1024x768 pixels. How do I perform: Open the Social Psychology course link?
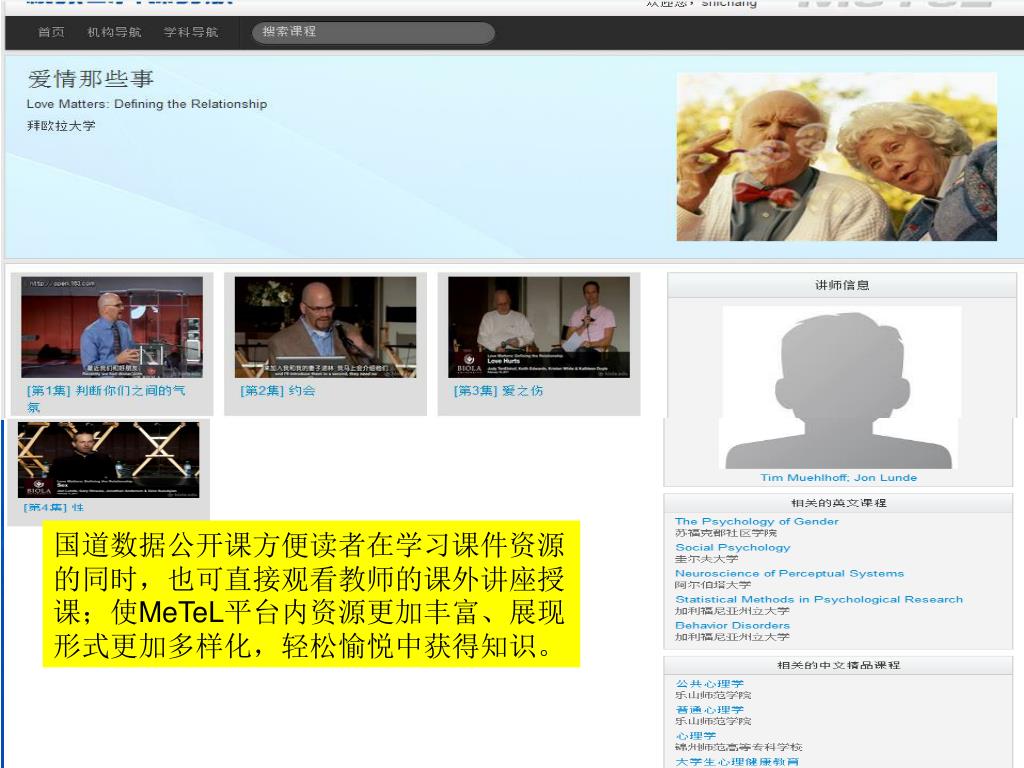(733, 547)
